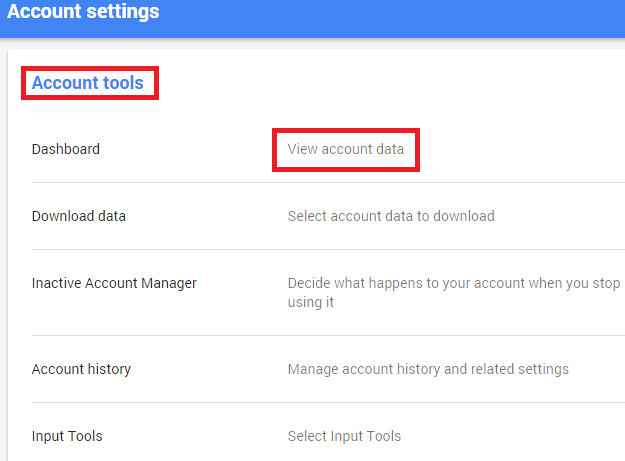Open Inactive Account Manager
The width and height of the screenshot is (625, 461).
[x=114, y=283]
